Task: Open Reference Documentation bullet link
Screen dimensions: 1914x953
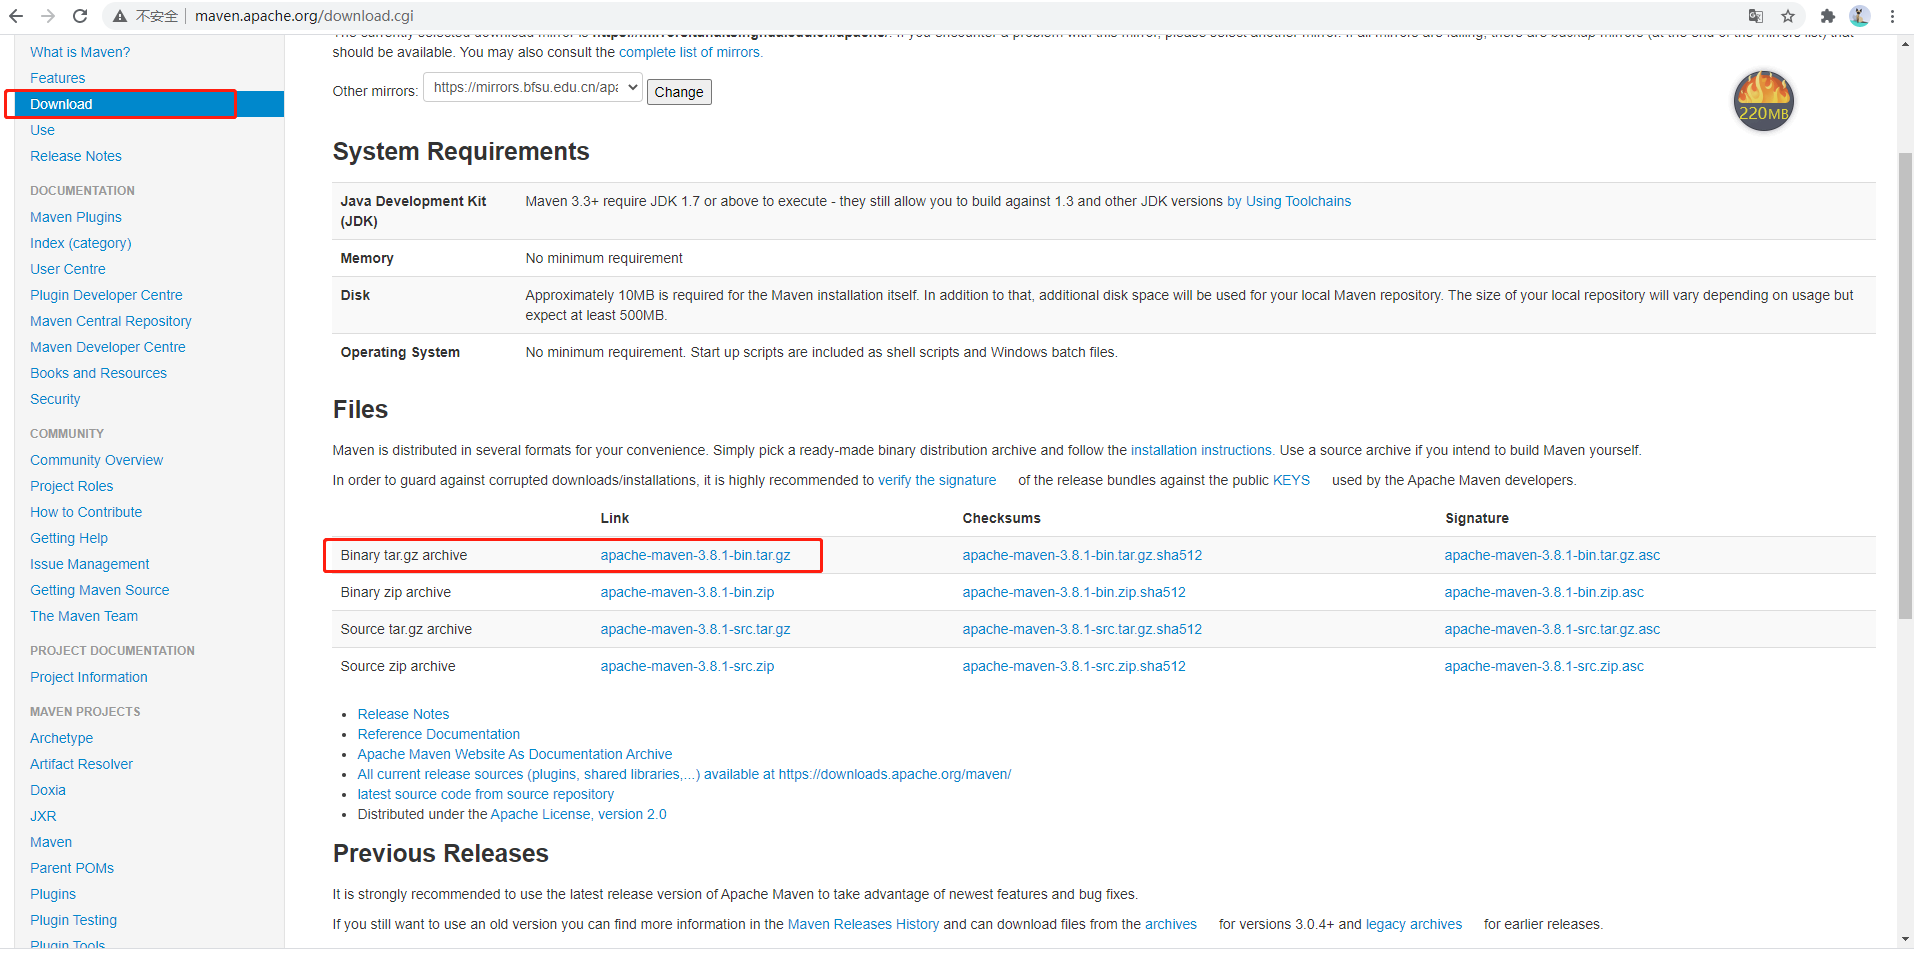Action: pyautogui.click(x=439, y=734)
